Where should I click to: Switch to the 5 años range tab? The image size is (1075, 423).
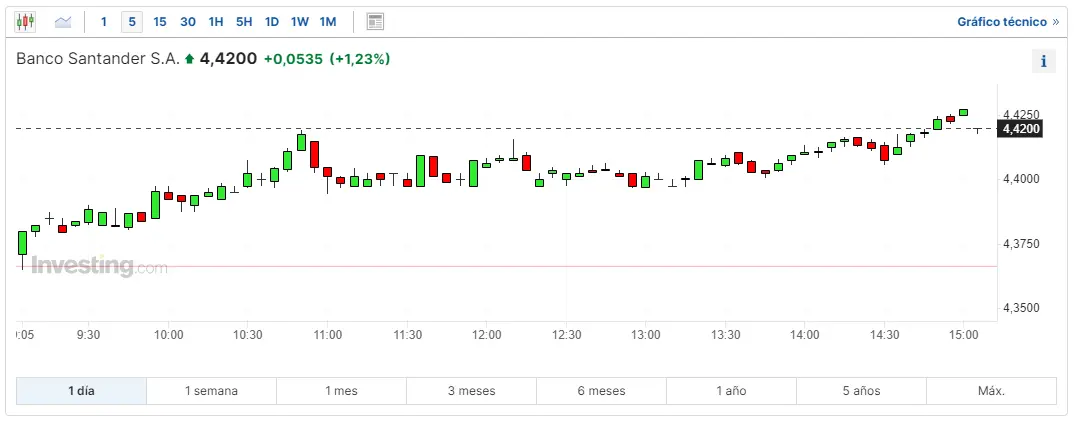pyautogui.click(x=861, y=391)
